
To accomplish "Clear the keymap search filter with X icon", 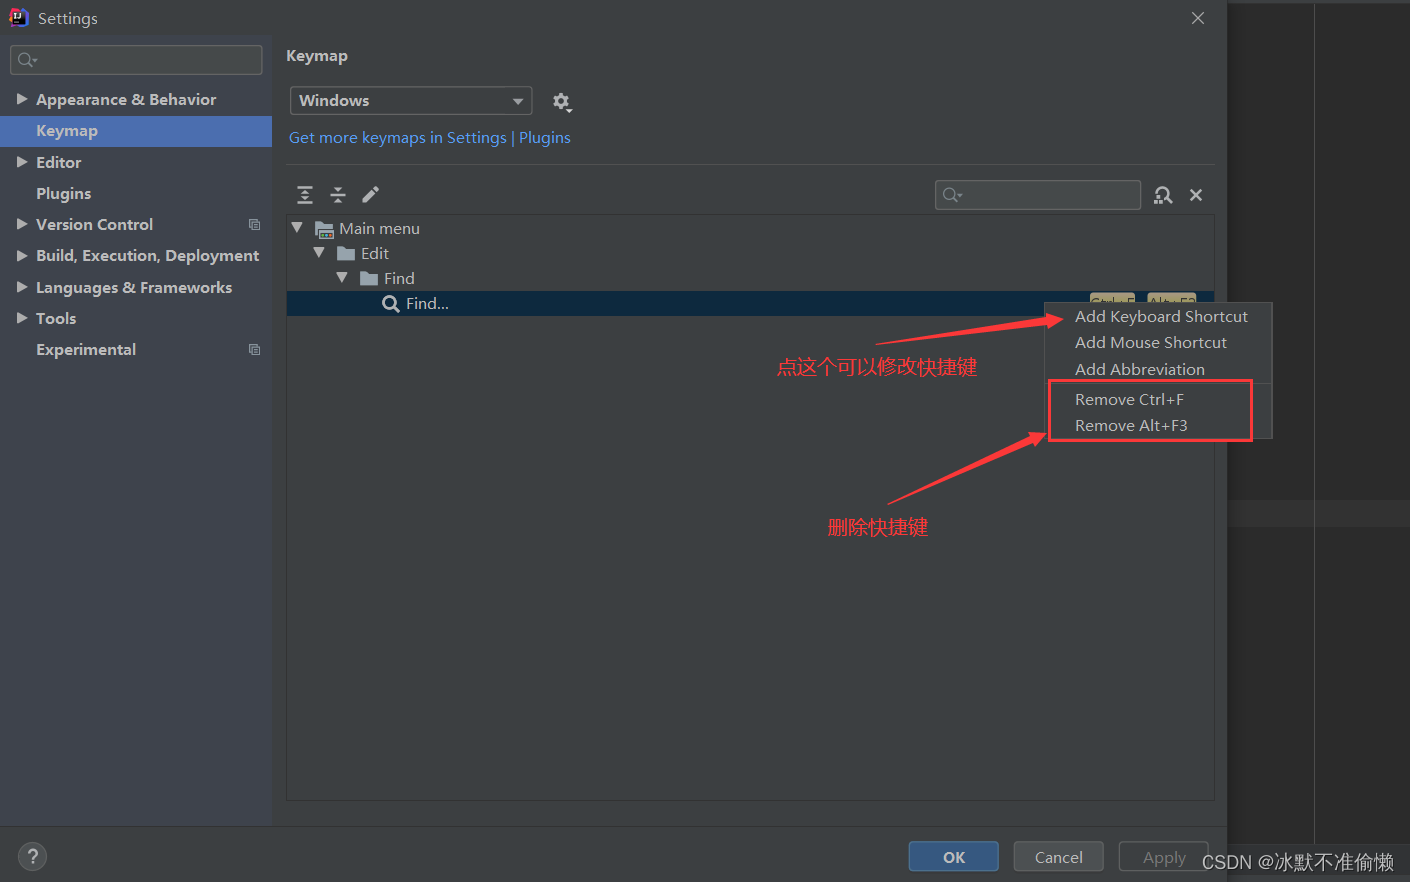I will pyautogui.click(x=1196, y=195).
